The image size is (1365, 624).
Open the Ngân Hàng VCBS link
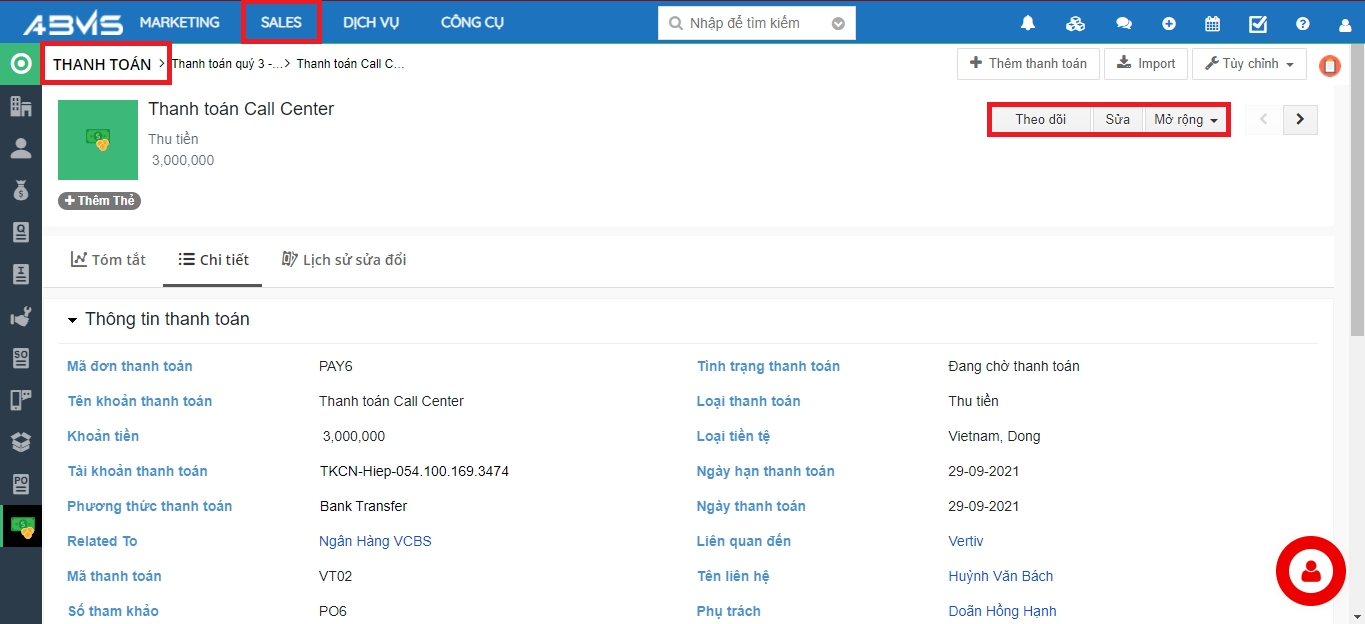point(375,541)
